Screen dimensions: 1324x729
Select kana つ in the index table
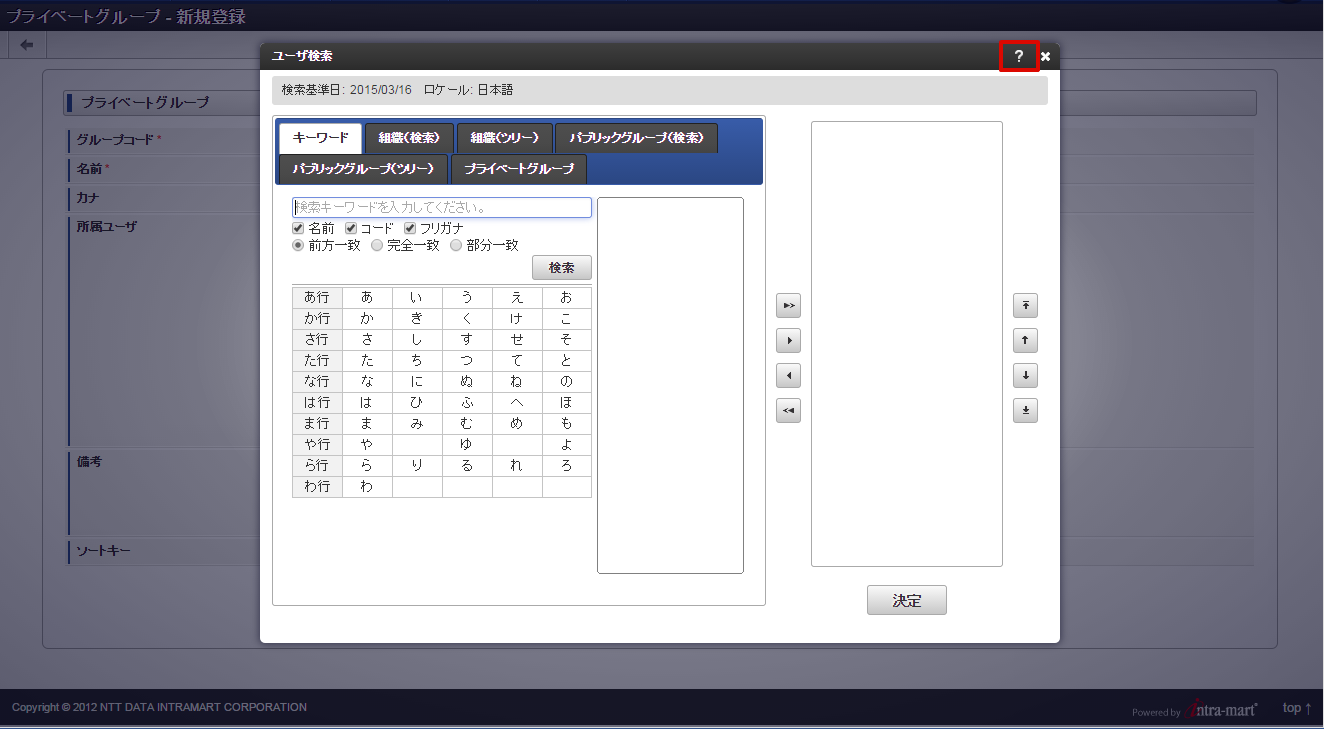click(x=467, y=361)
